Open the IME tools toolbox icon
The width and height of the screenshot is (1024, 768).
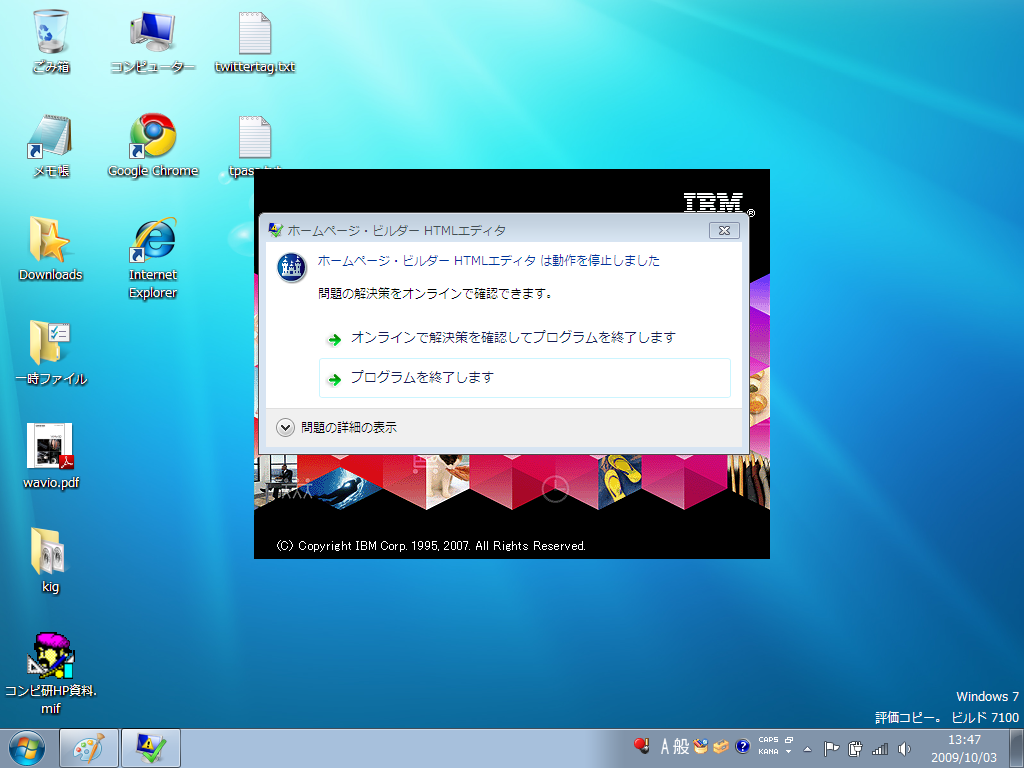tap(721, 746)
